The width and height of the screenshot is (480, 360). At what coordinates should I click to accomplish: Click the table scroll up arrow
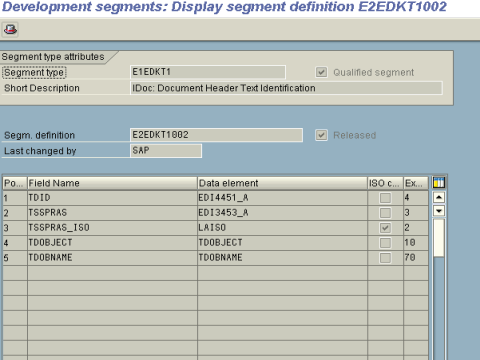439,197
